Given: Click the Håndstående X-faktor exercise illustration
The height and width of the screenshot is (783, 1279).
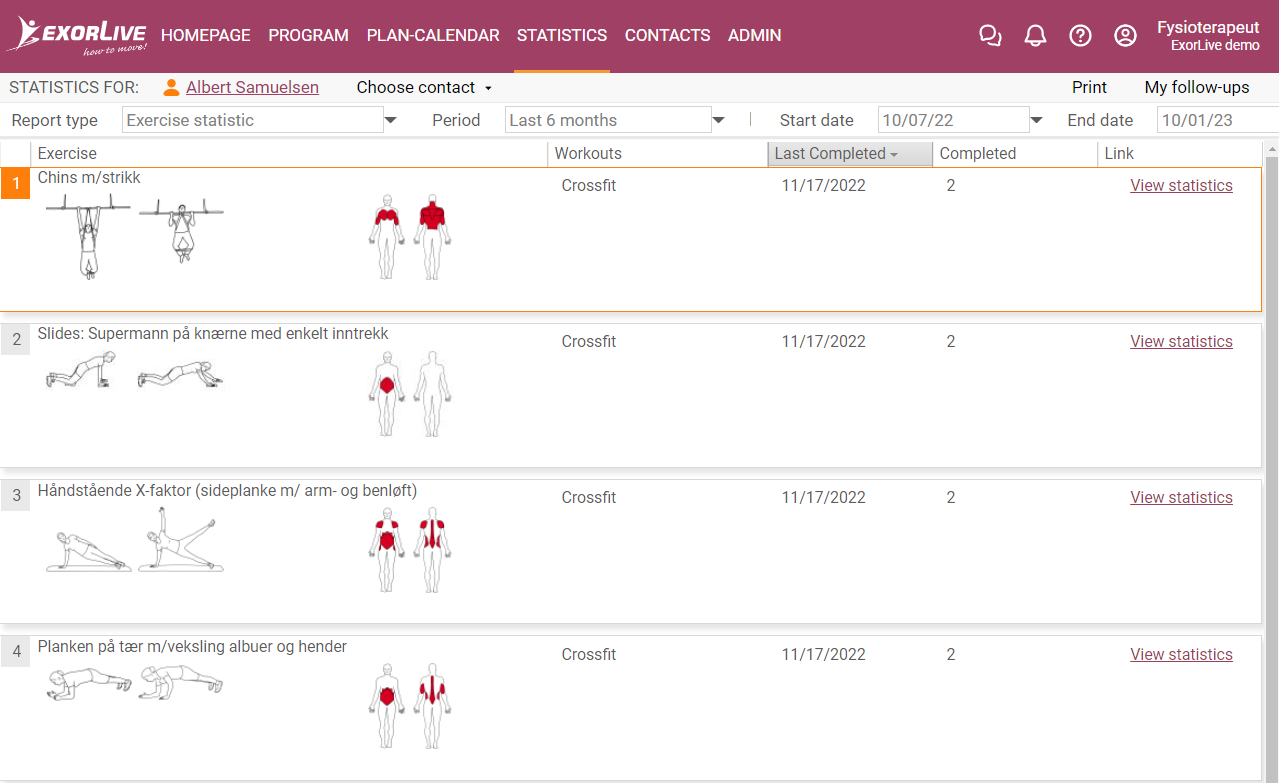Looking at the screenshot, I should coord(135,539).
